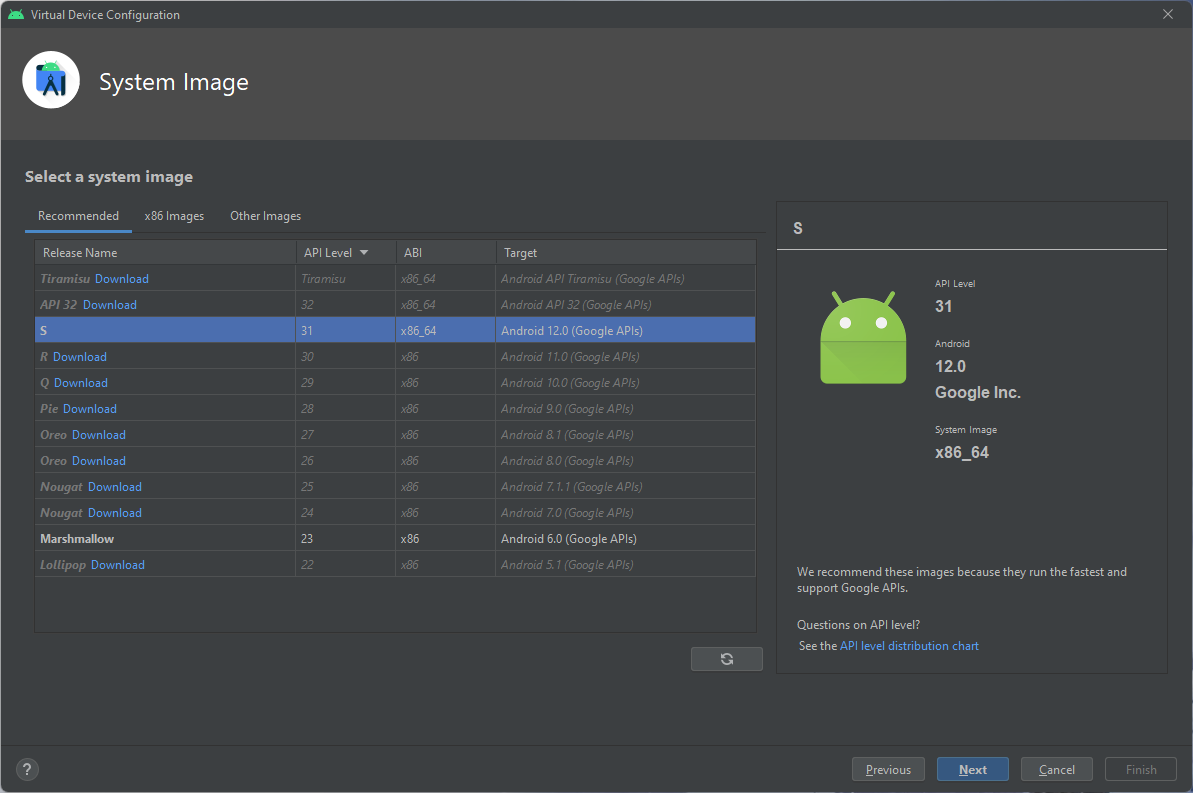Viewport: 1193px width, 793px height.
Task: Click the disabled Finish button
Action: (1141, 769)
